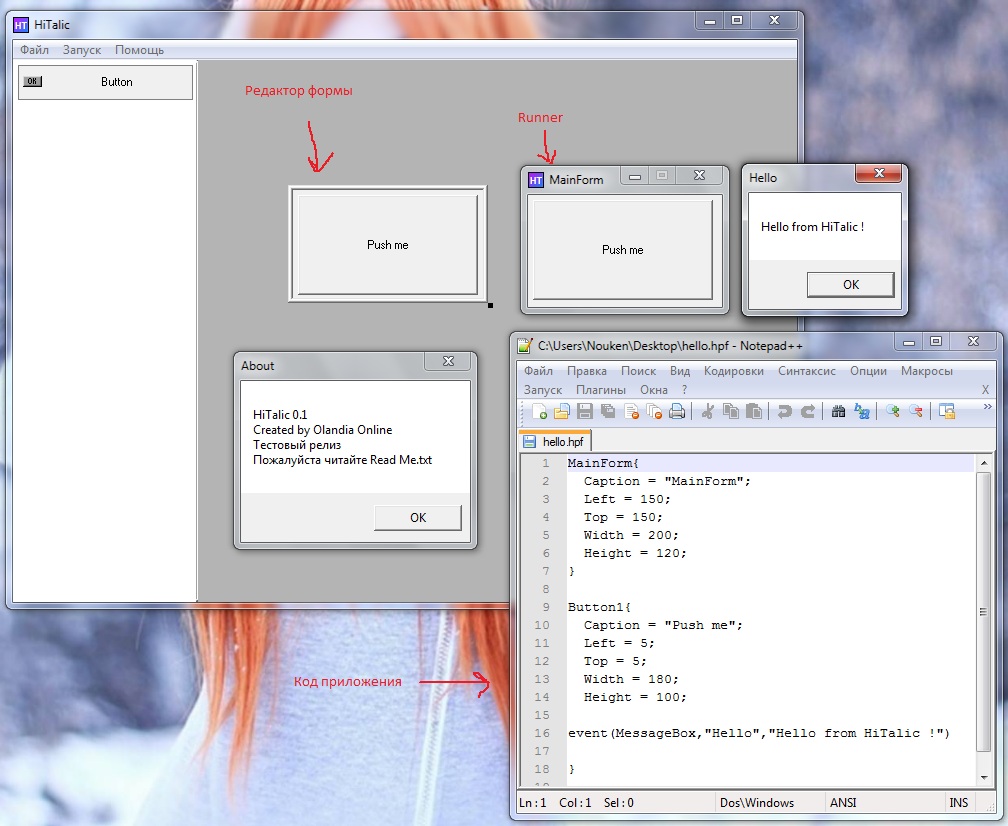Click the Cut scissors icon
Viewport: 1008px width, 826px height.
tap(708, 412)
